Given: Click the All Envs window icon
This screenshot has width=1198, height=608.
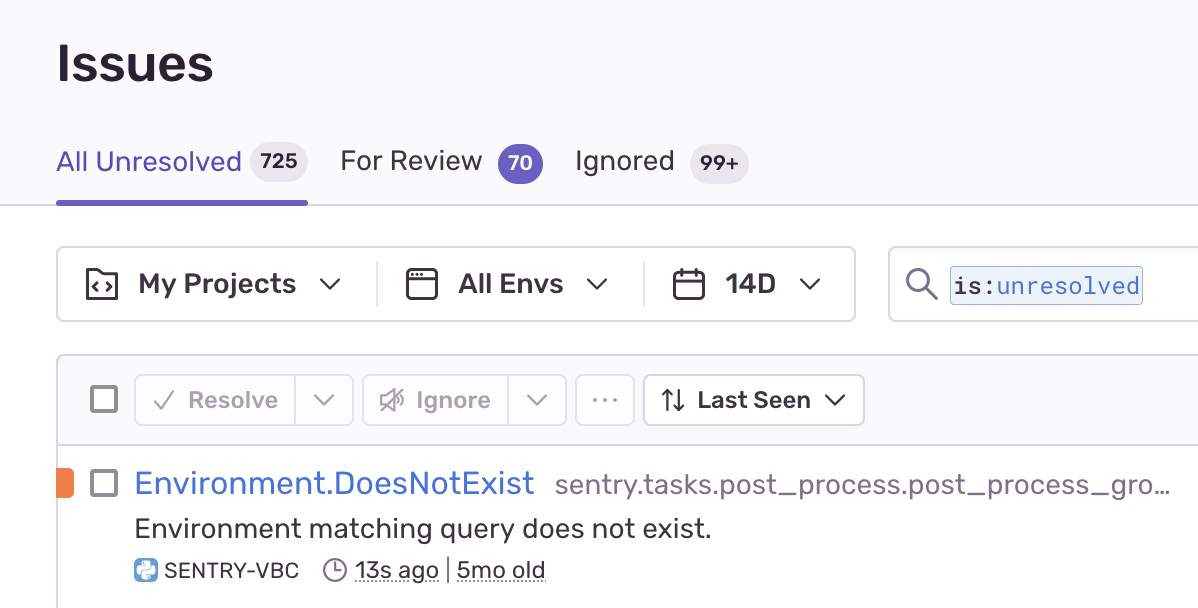Looking at the screenshot, I should coord(422,284).
